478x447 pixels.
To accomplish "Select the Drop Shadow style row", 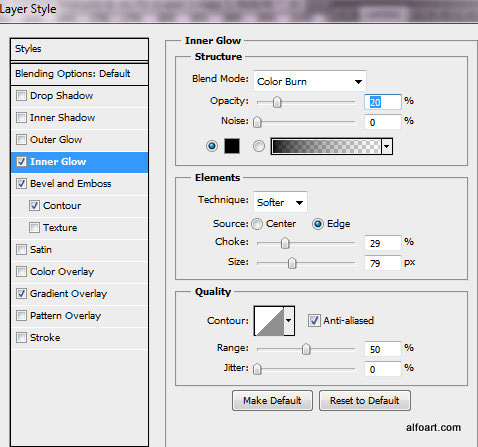I will pos(79,96).
